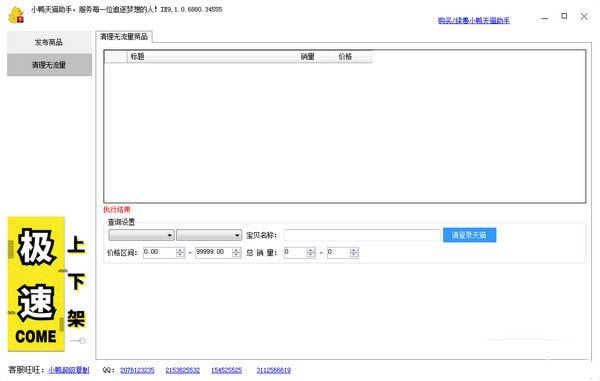Increase the maximum total sales stepper

coord(354,250)
